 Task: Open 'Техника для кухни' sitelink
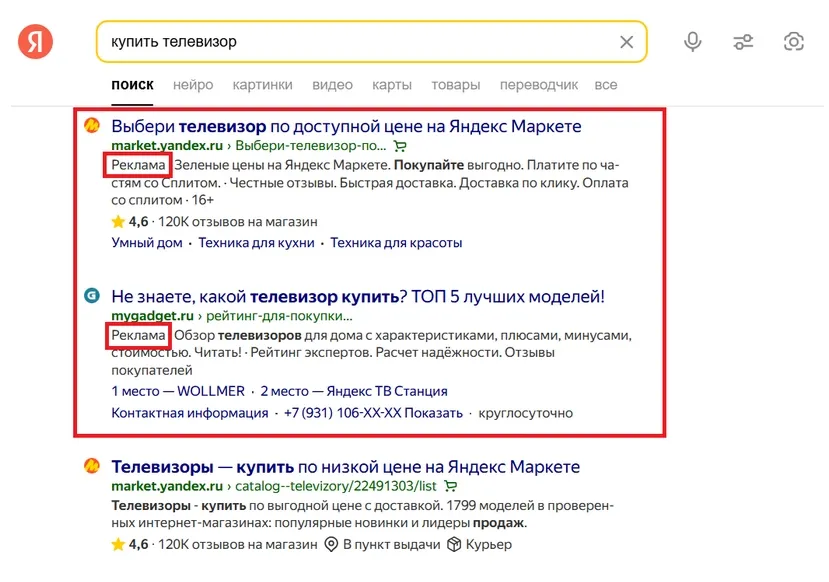coord(256,243)
